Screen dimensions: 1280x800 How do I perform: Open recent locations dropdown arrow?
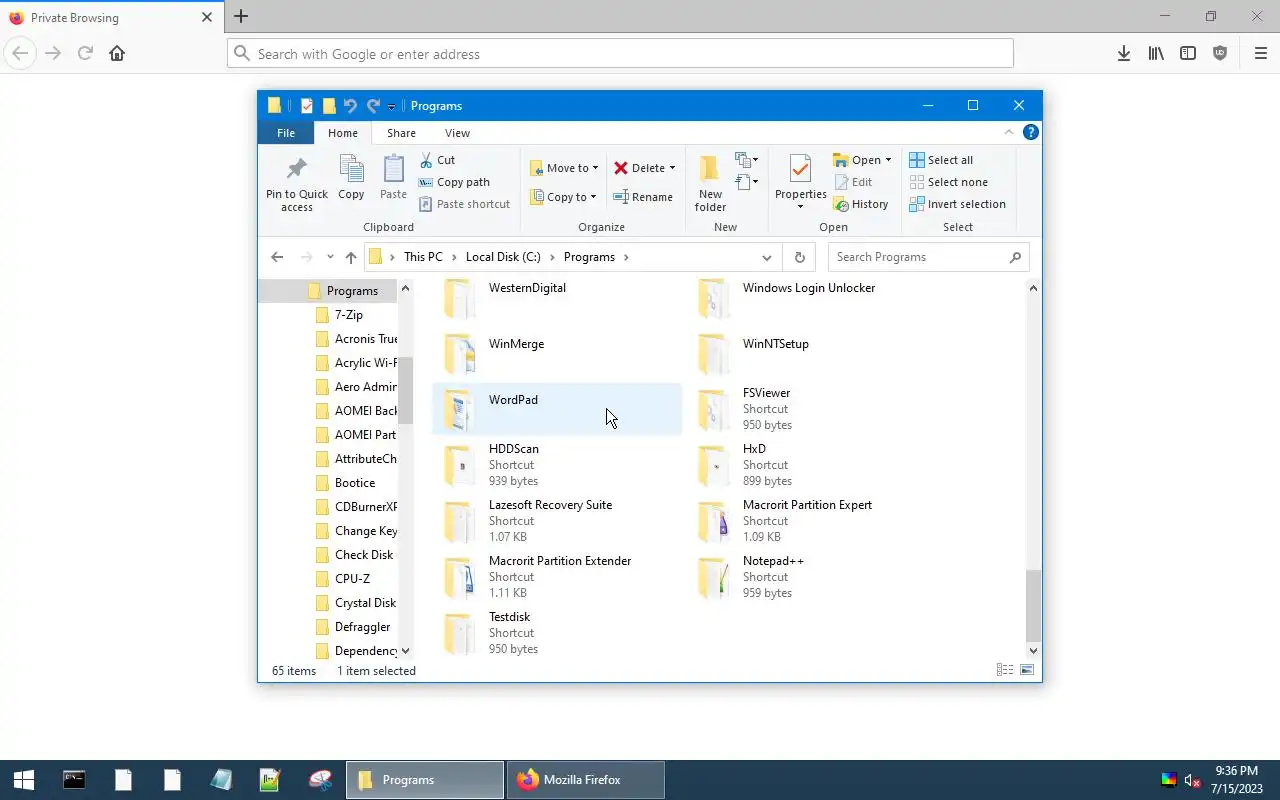[x=330, y=257]
